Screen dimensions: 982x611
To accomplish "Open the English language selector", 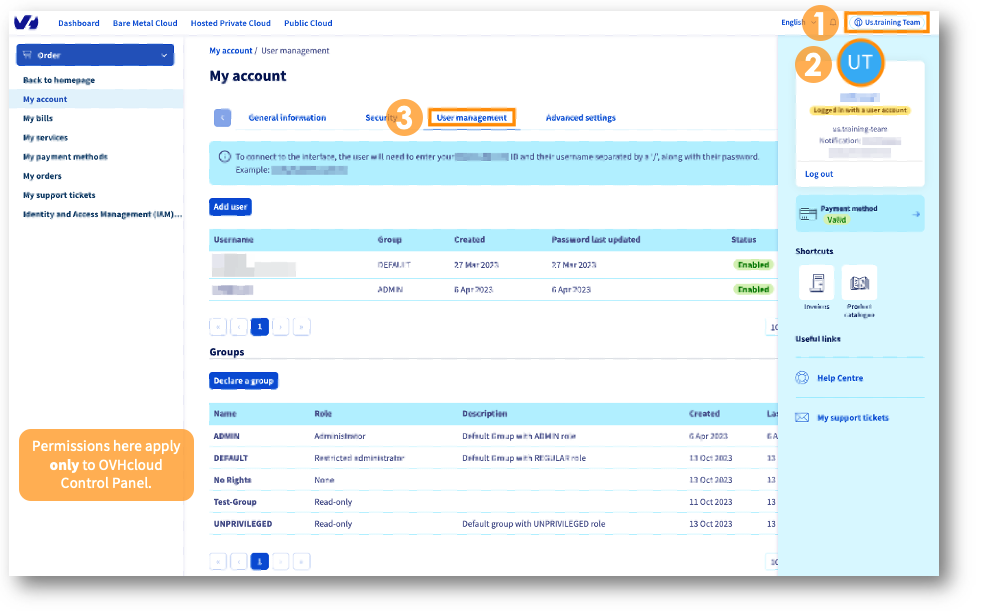I will coord(799,23).
